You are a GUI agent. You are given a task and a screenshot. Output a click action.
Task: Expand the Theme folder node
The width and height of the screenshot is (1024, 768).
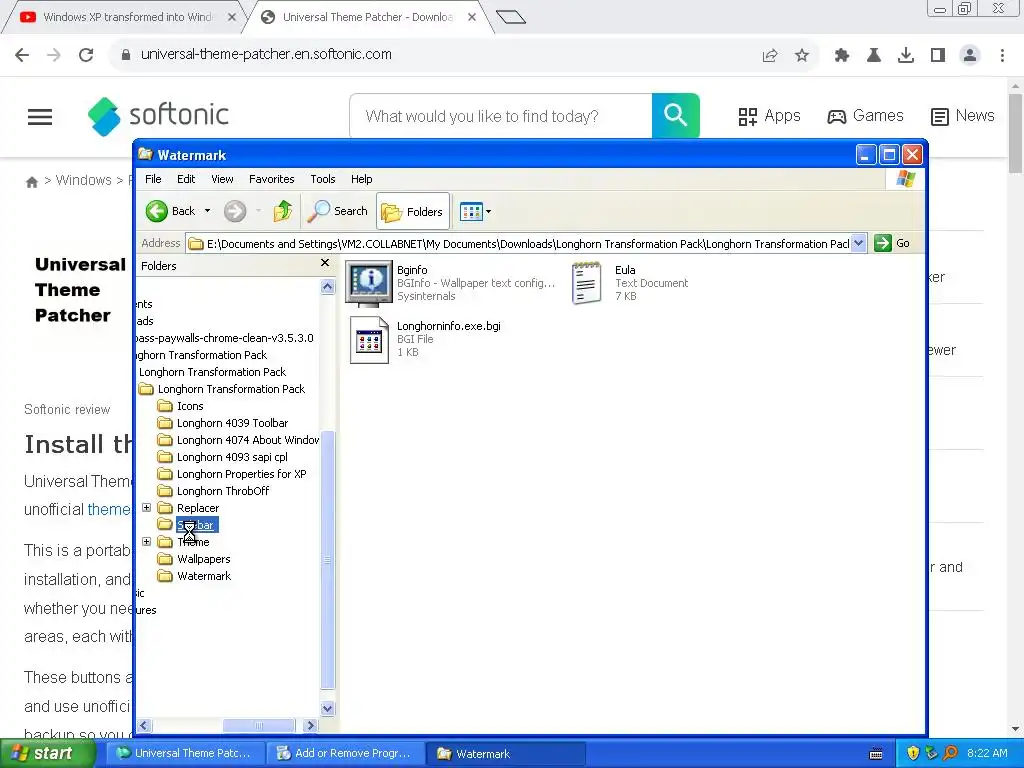point(146,541)
